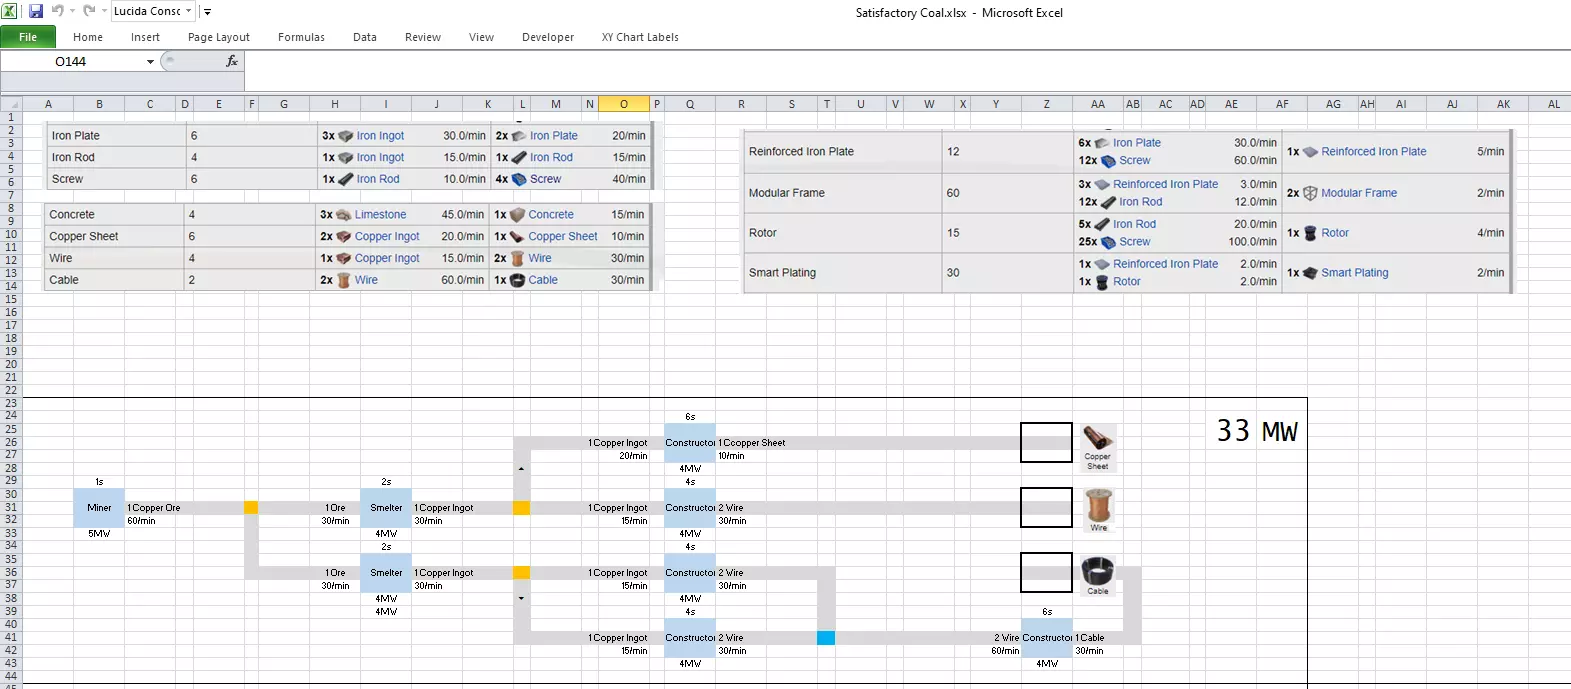
Task: Open the Undo history dropdown arrow
Action: coord(72,12)
